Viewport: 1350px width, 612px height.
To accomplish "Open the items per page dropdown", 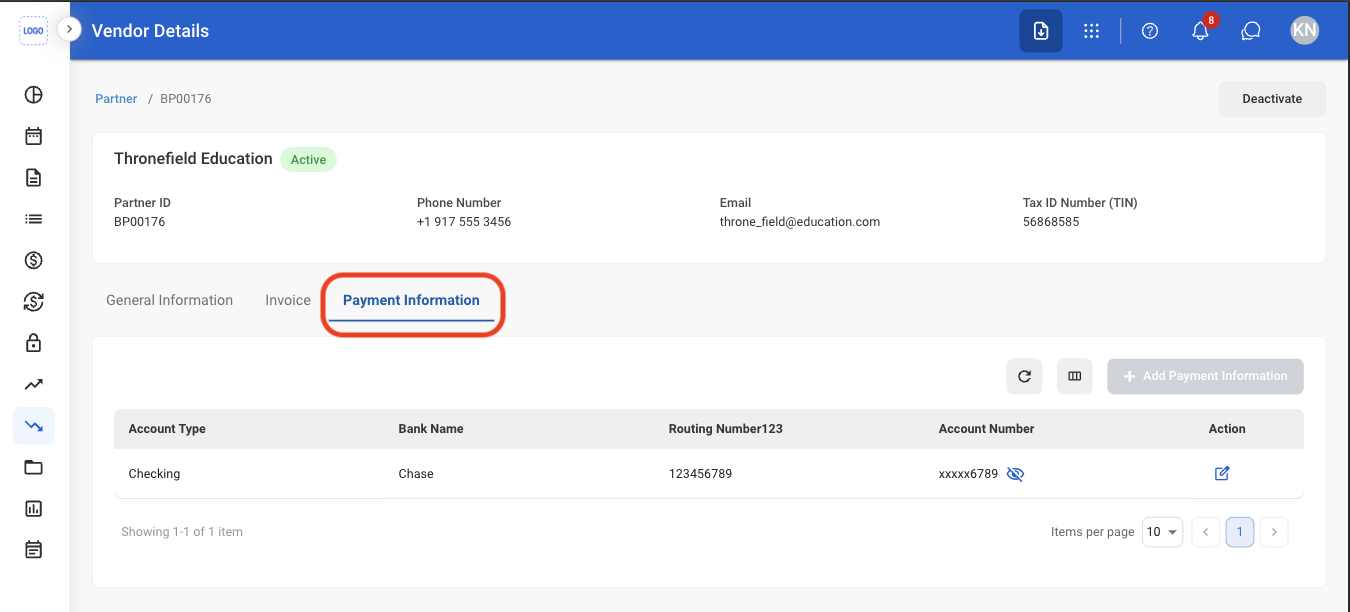I will (x=1163, y=532).
